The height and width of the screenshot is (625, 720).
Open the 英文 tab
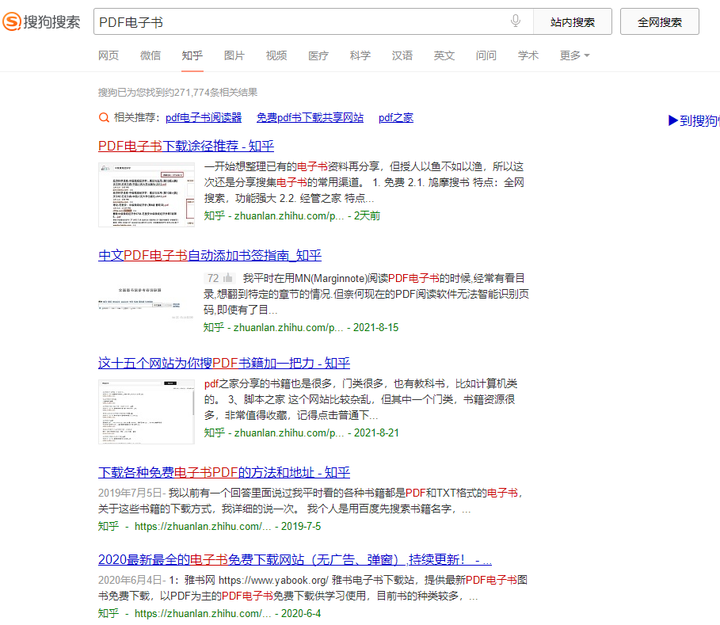point(444,56)
